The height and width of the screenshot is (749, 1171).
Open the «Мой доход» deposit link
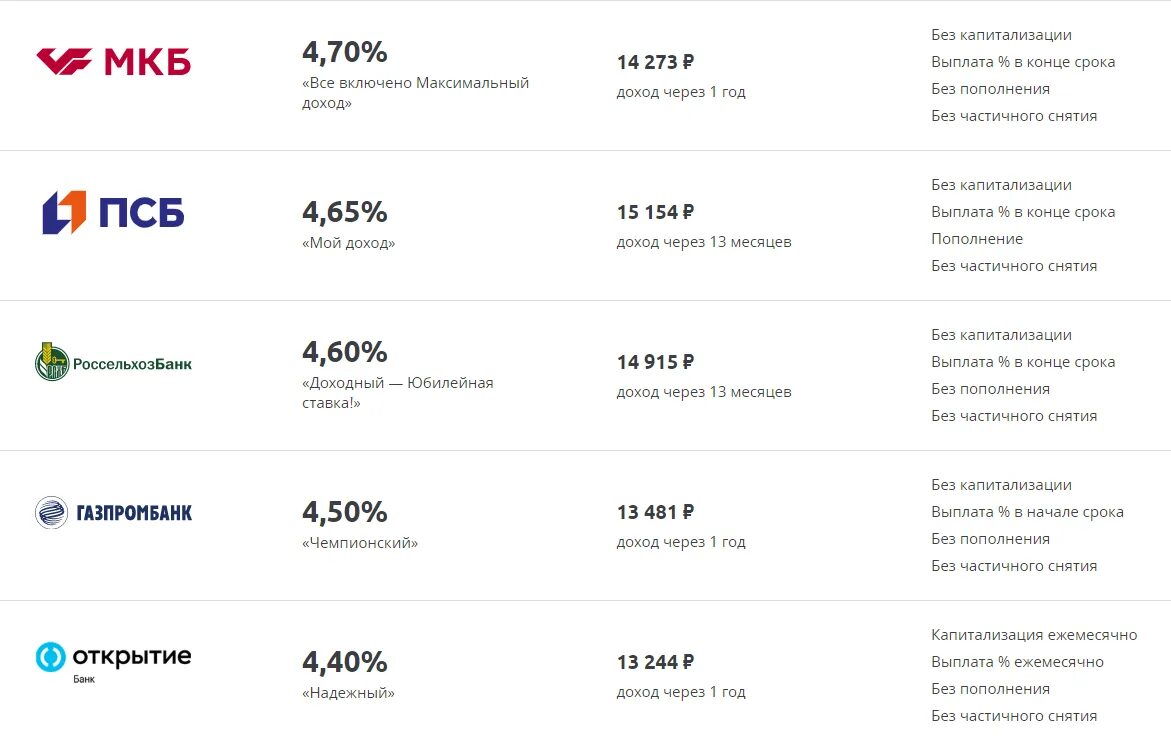tap(348, 243)
